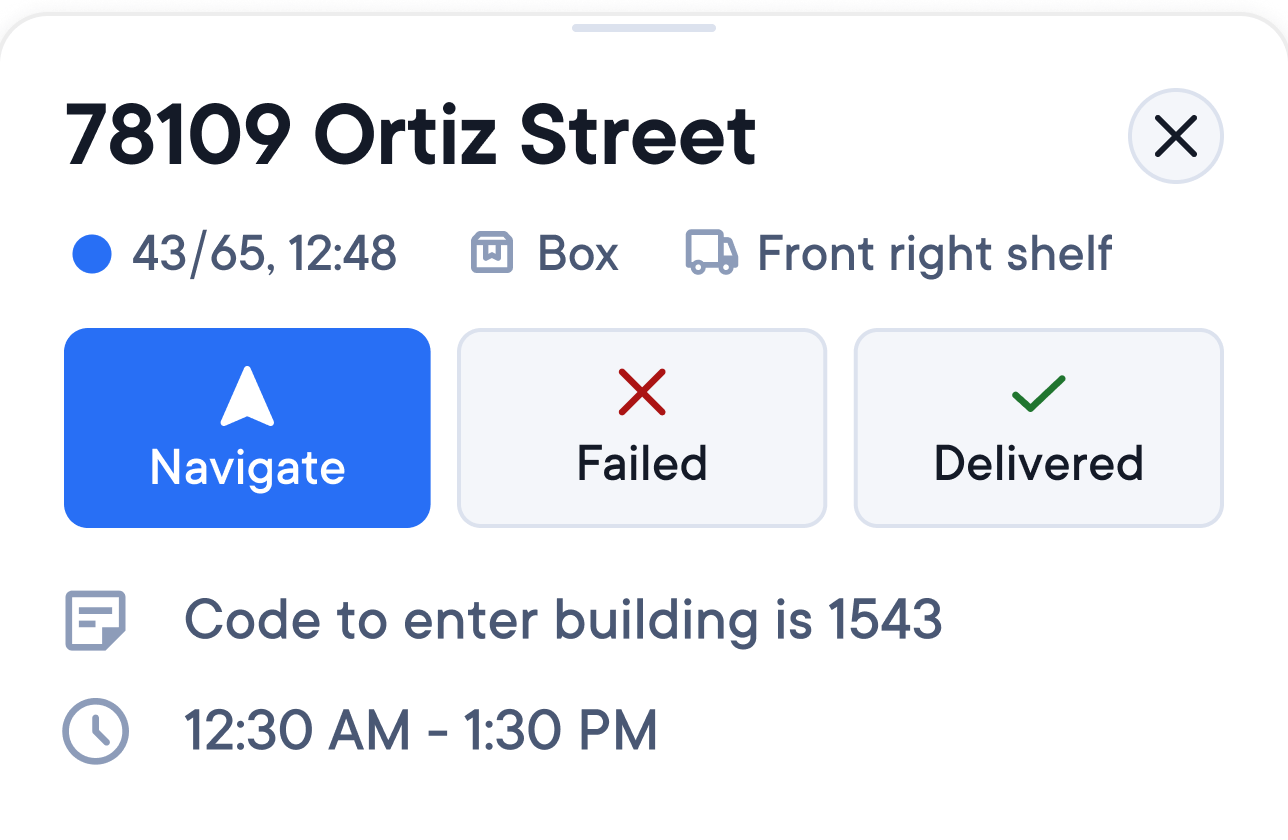Screen dimensions: 1288x840
Task: Click the Box label text
Action: pyautogui.click(x=577, y=253)
